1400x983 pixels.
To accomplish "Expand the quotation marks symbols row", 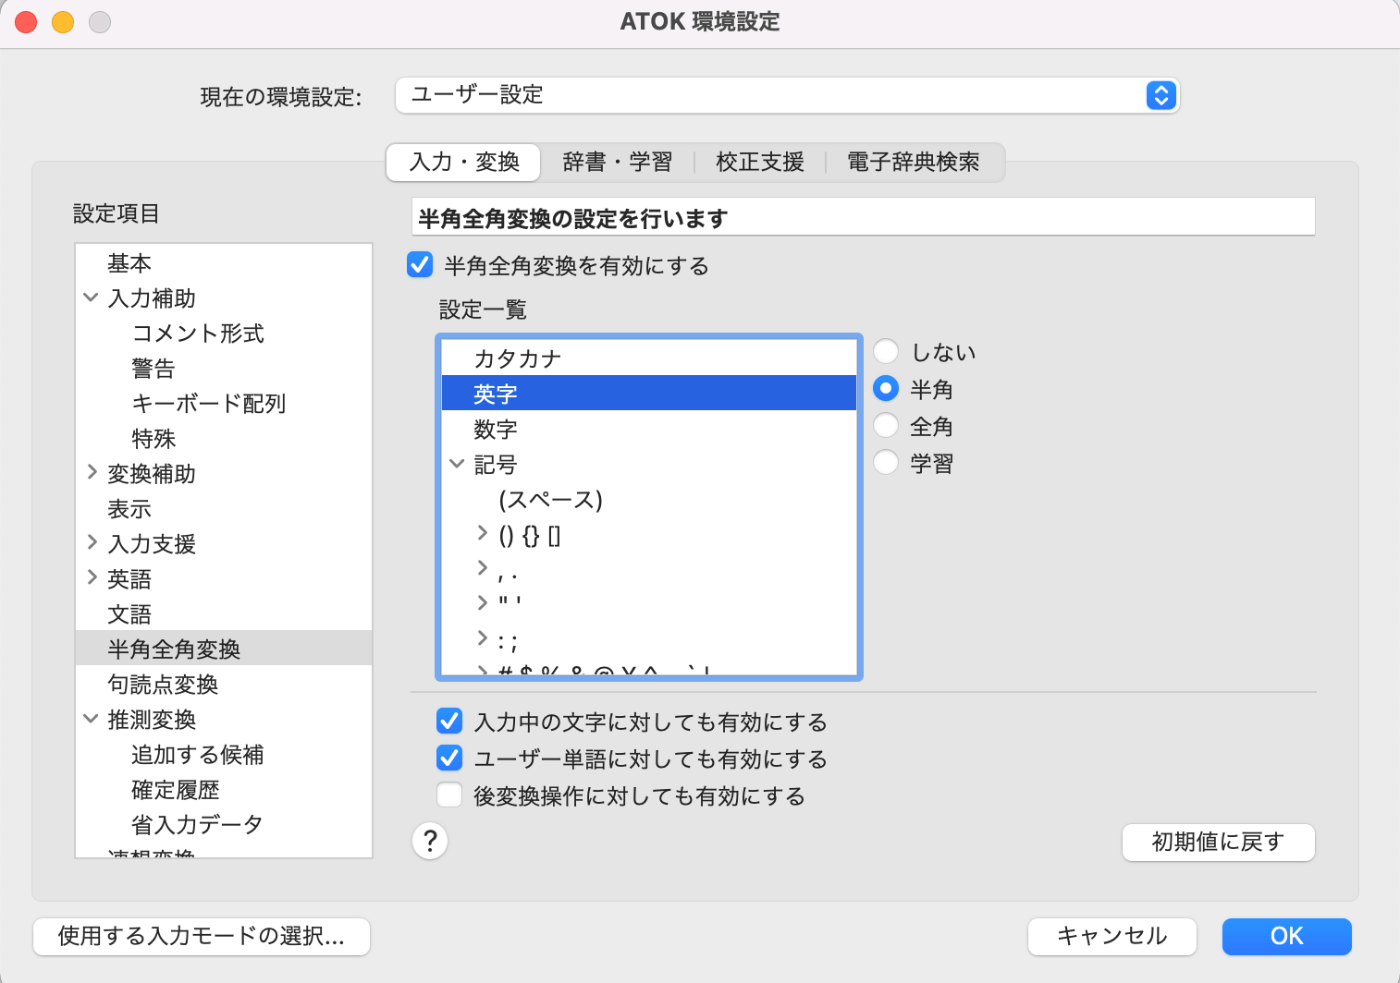I will click(x=482, y=603).
